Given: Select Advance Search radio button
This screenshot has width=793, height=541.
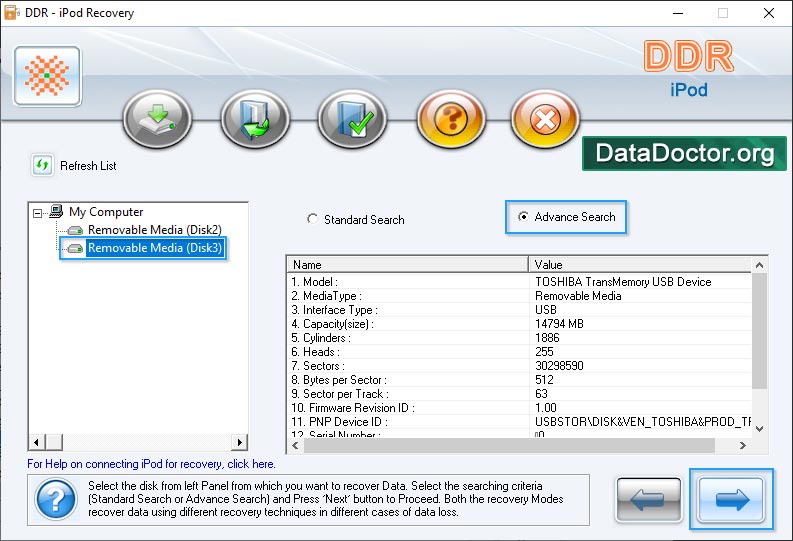Looking at the screenshot, I should coord(523,216).
